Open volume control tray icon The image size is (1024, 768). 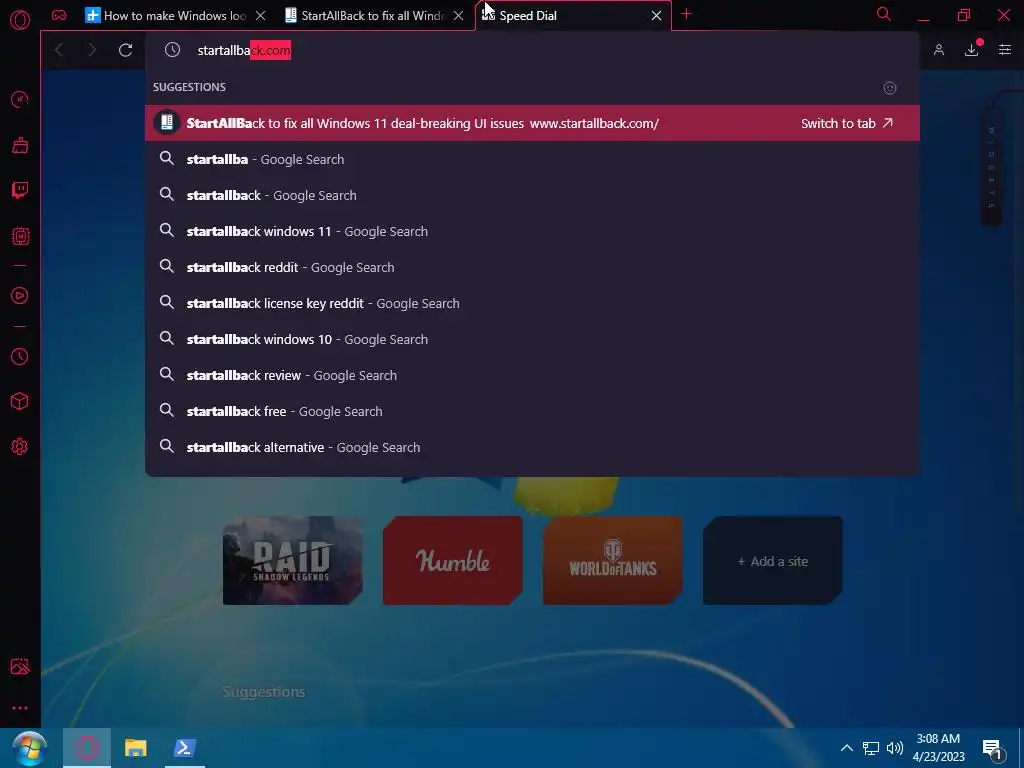[x=895, y=748]
